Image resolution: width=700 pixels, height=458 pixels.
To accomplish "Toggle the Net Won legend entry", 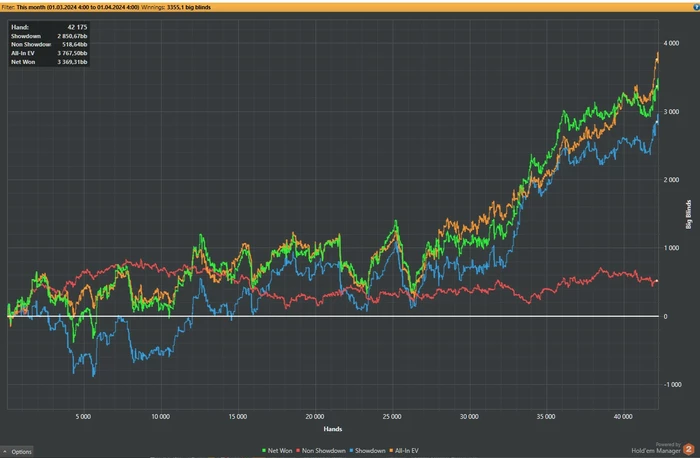I will (277, 451).
